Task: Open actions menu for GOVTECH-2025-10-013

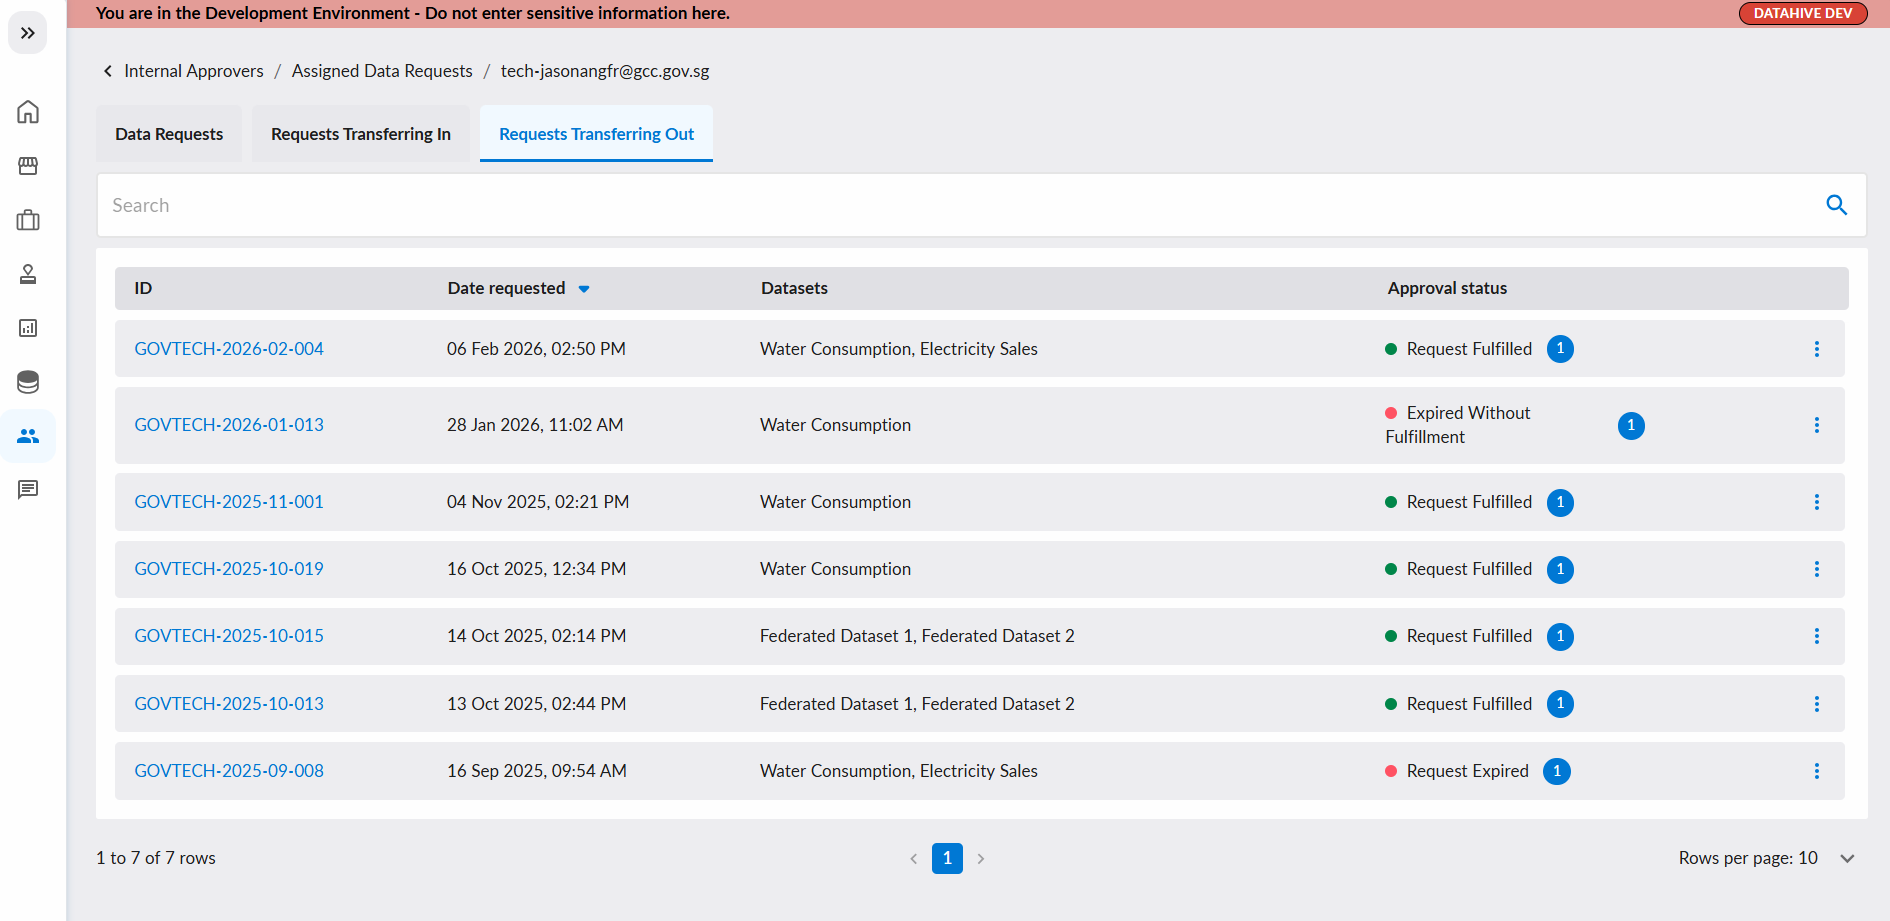Action: [x=1817, y=704]
